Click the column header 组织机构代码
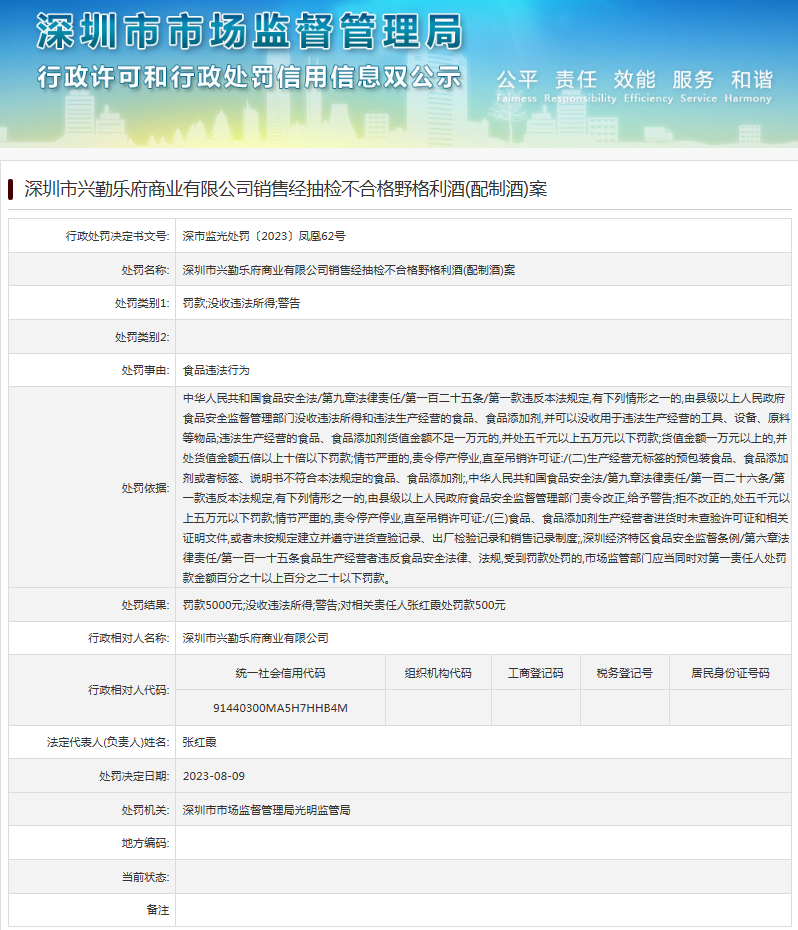This screenshot has width=798, height=930. coord(438,673)
